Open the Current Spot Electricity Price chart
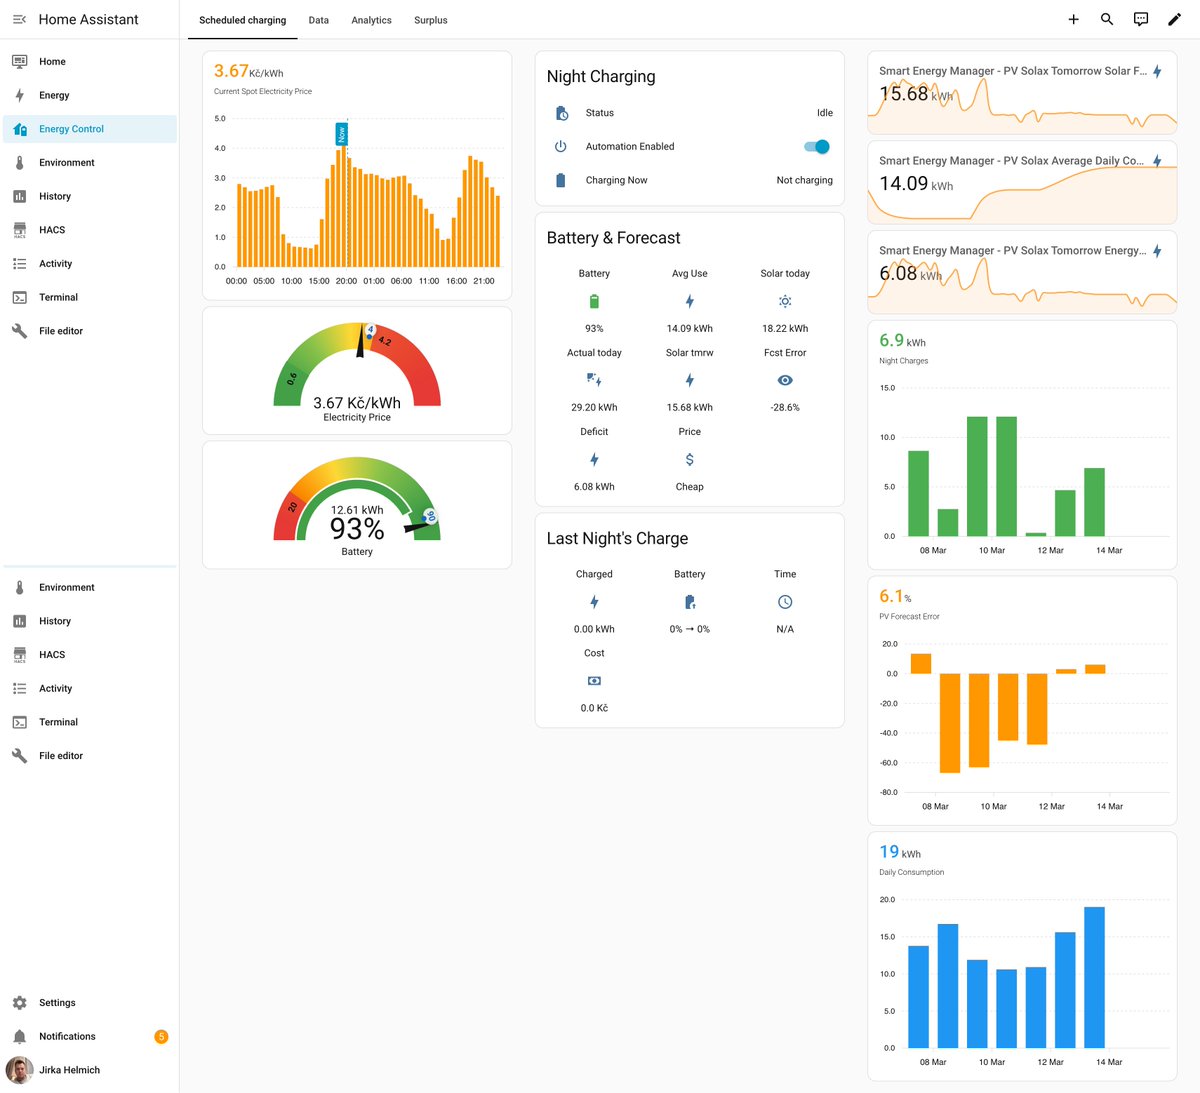Viewport: 1200px width, 1093px height. click(x=357, y=176)
